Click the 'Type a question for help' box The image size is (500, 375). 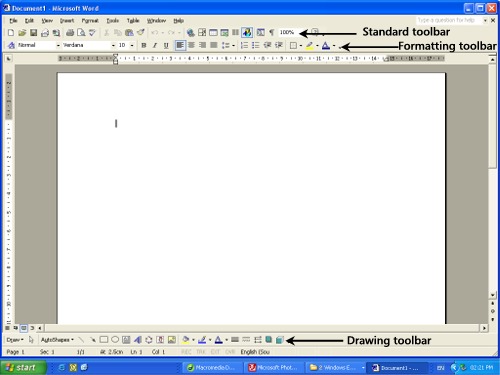[x=449, y=20]
